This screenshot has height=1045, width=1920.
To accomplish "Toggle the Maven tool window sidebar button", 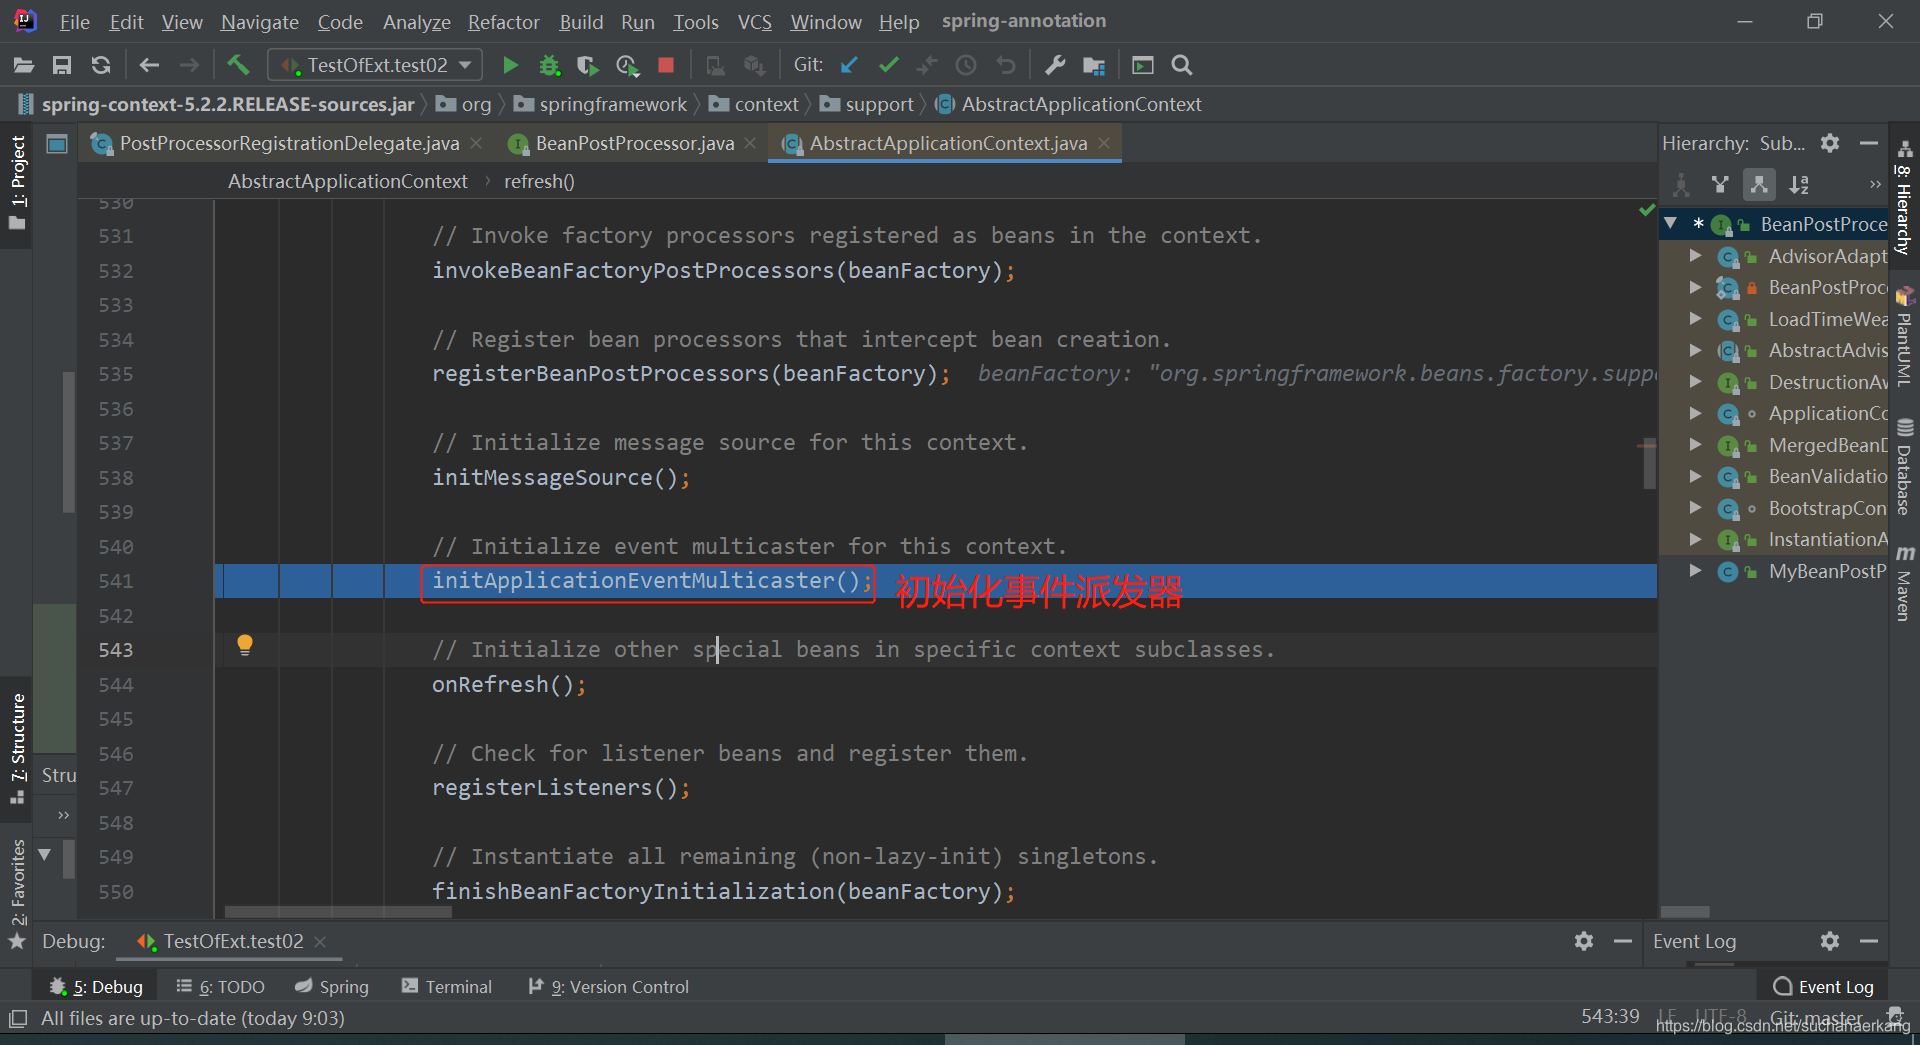I will [x=1904, y=584].
